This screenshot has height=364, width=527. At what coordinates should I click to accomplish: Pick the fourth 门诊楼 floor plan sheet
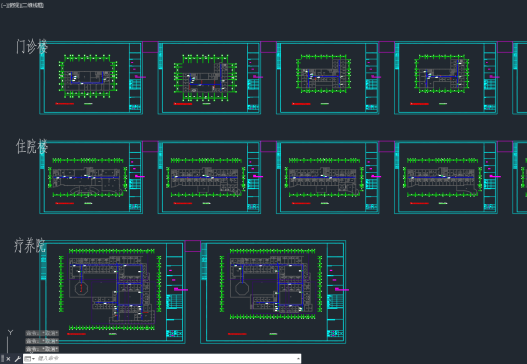[446, 78]
